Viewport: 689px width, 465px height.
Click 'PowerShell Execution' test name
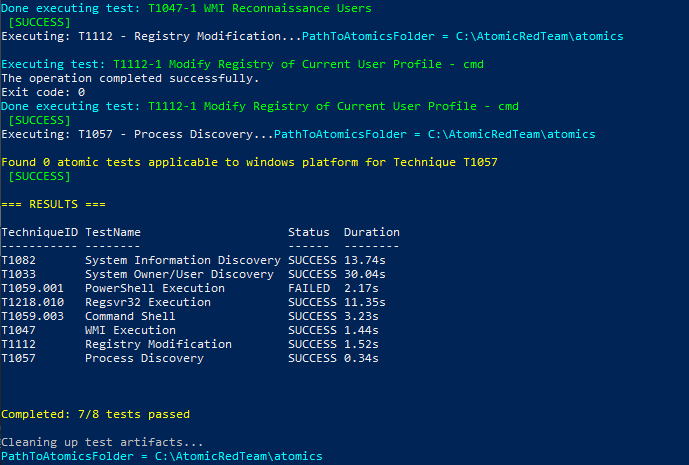155,288
